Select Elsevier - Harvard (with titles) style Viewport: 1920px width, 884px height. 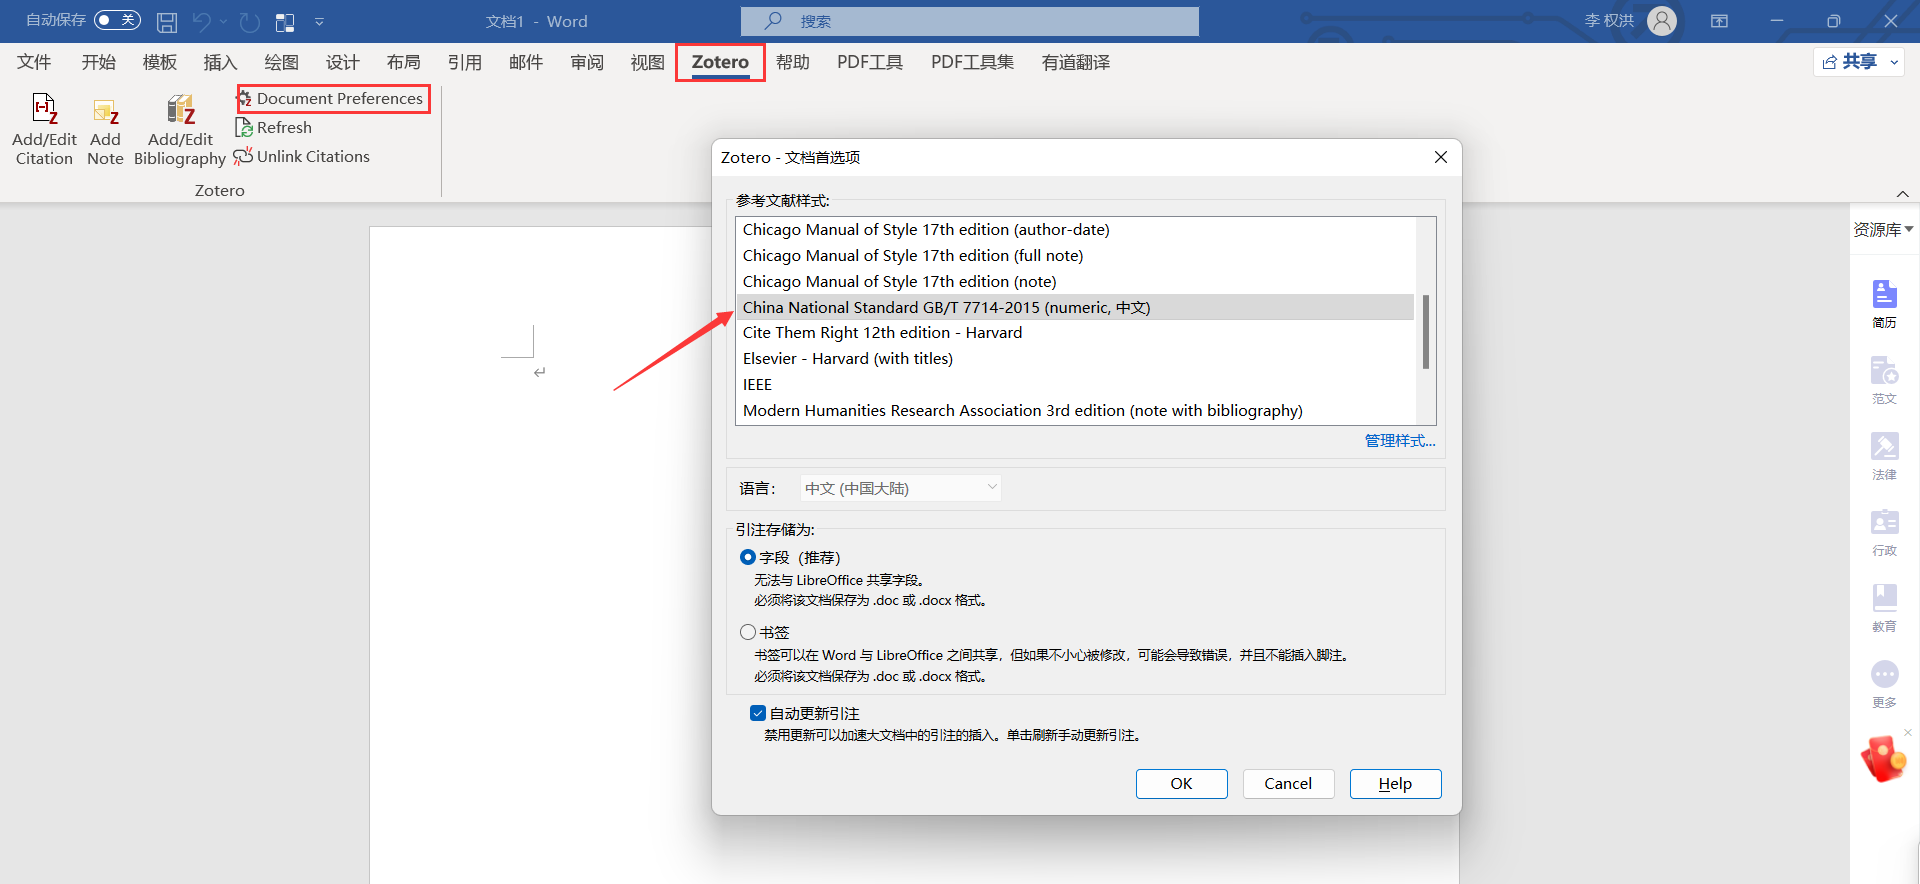1075,359
